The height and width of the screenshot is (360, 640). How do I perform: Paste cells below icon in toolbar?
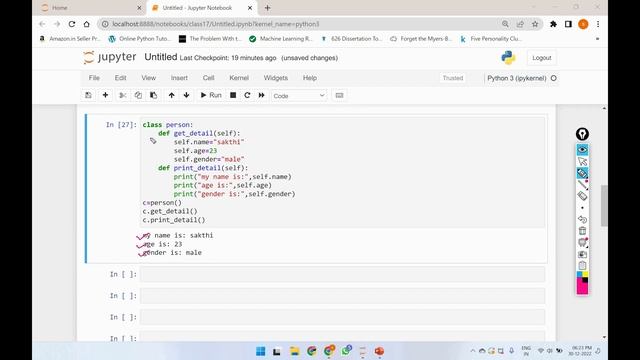tap(153, 95)
